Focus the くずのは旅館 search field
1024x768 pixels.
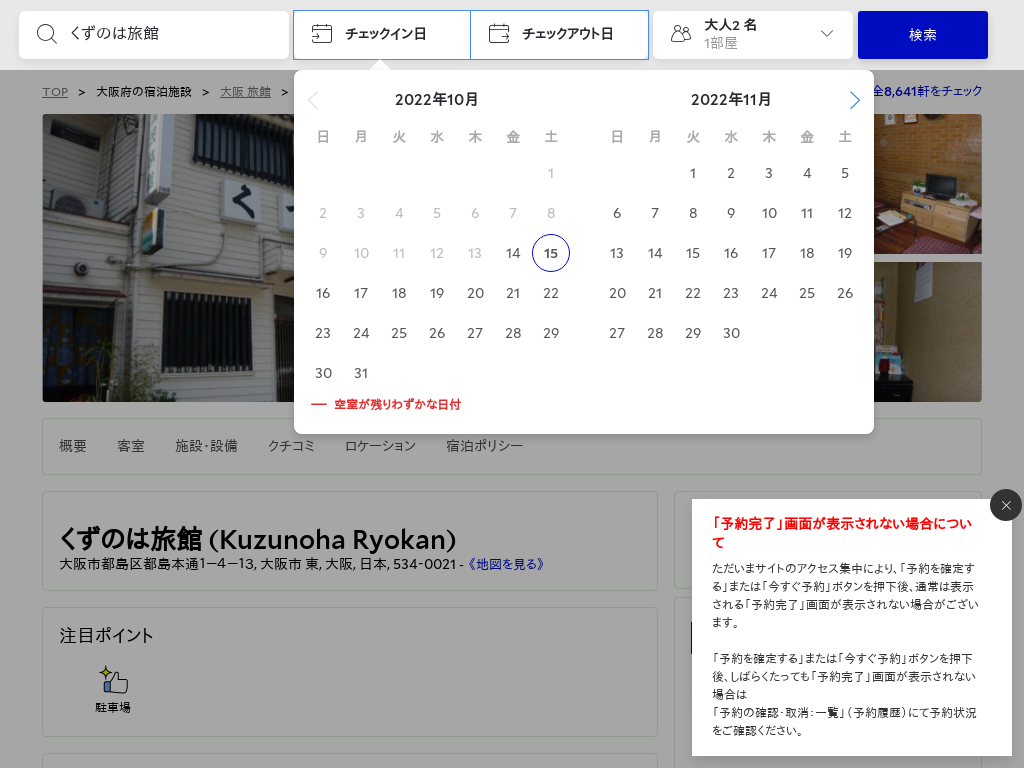[154, 35]
